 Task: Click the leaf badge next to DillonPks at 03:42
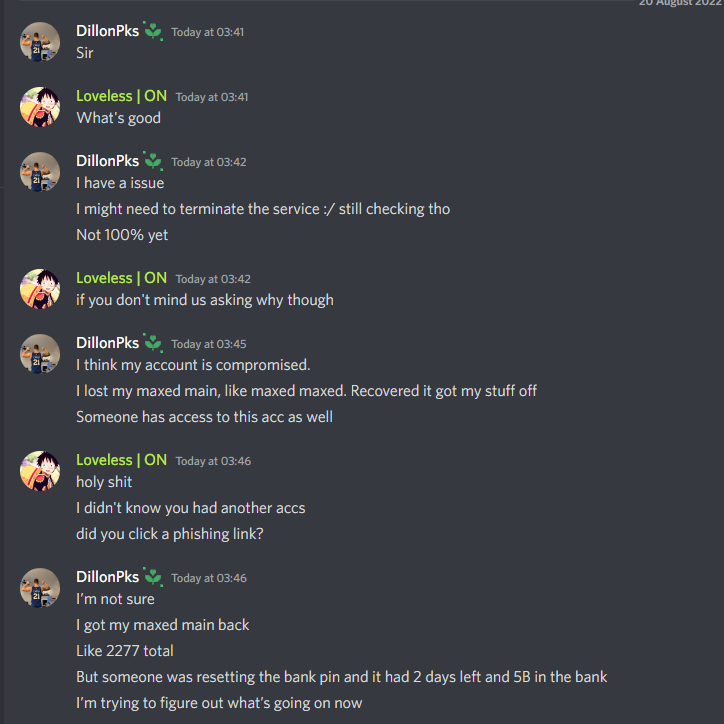(153, 161)
